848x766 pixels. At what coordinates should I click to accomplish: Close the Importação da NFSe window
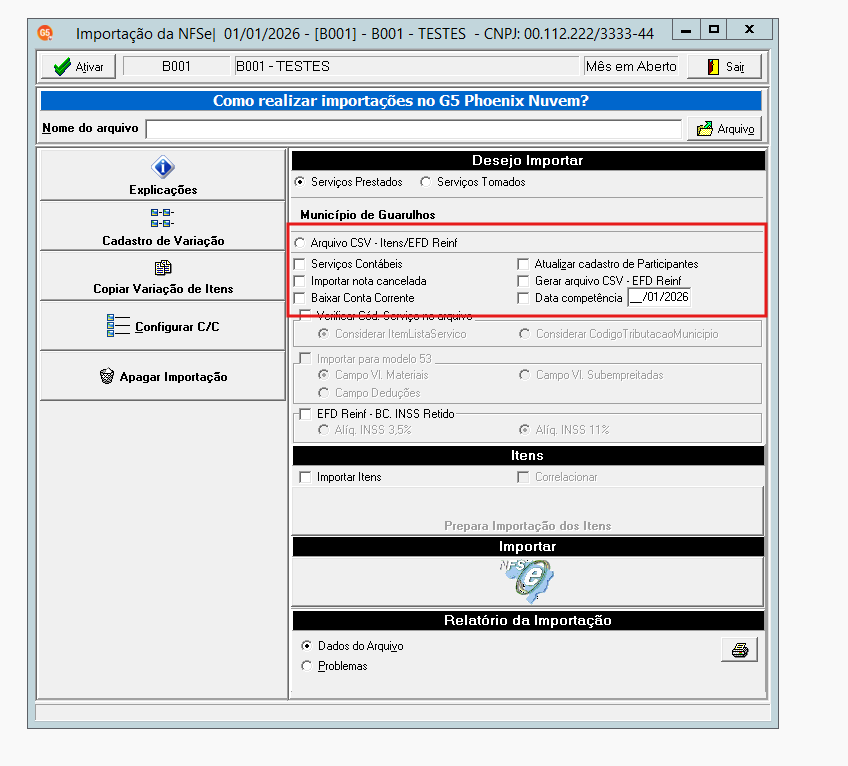(749, 30)
